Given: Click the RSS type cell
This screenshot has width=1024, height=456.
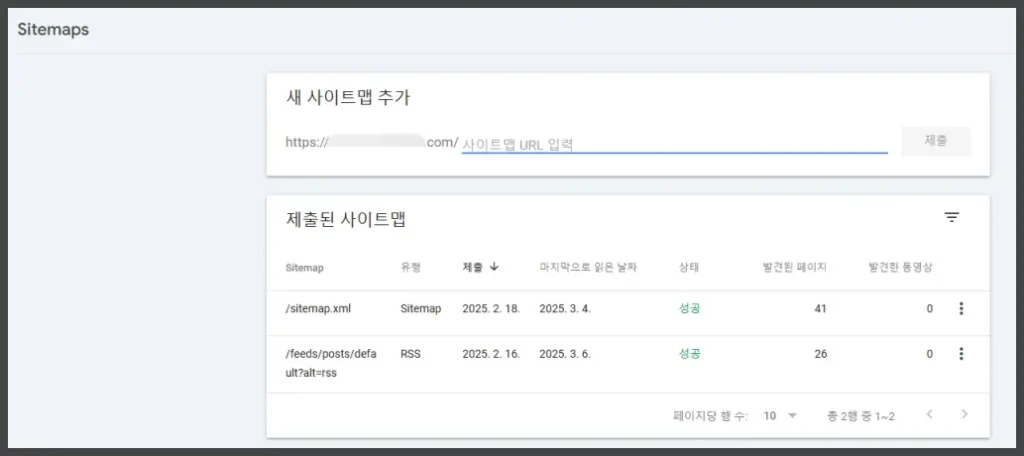Looking at the screenshot, I should pyautogui.click(x=410, y=354).
